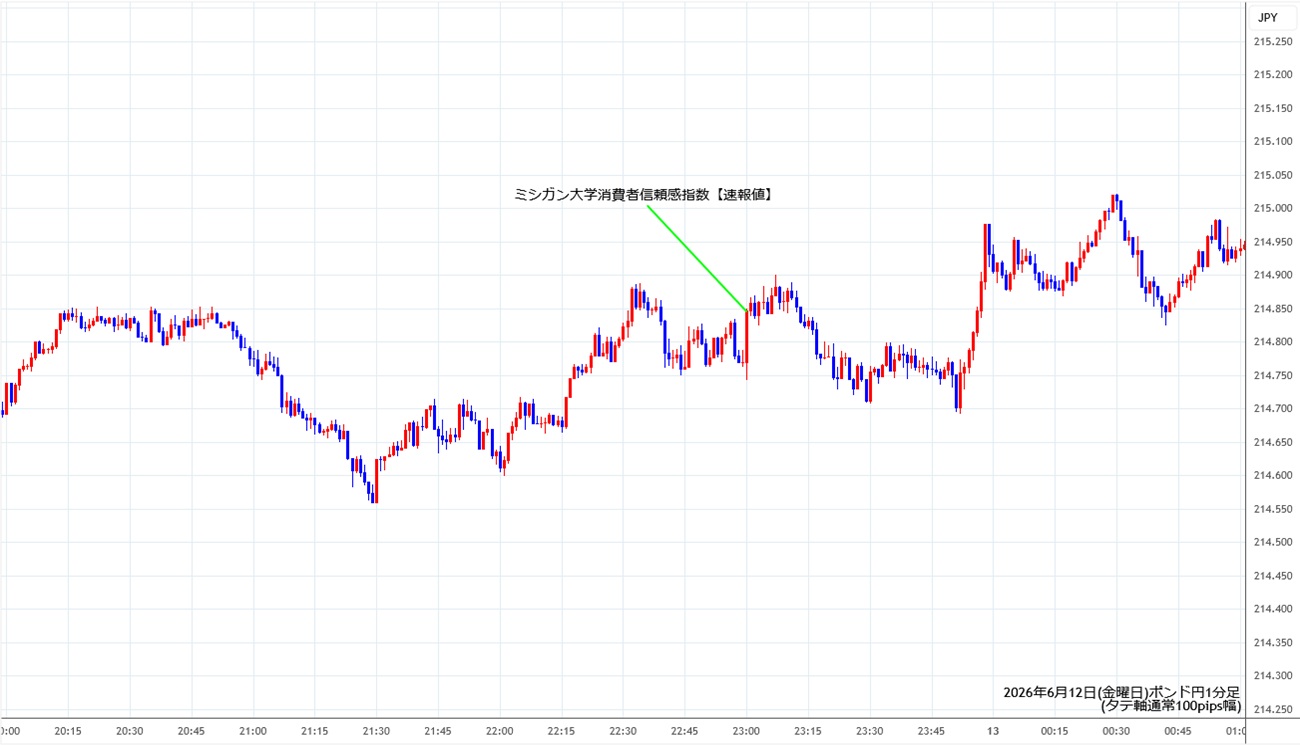Click the 23:00 time axis label
The width and height of the screenshot is (1300, 745).
pyautogui.click(x=747, y=731)
